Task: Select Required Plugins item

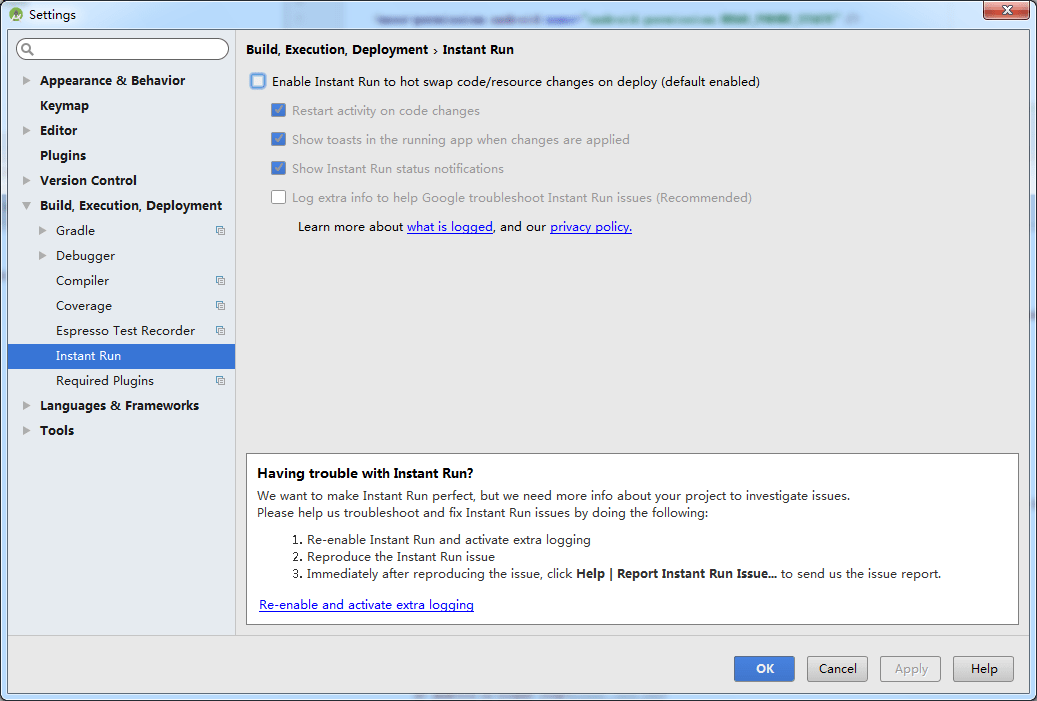Action: pos(104,381)
